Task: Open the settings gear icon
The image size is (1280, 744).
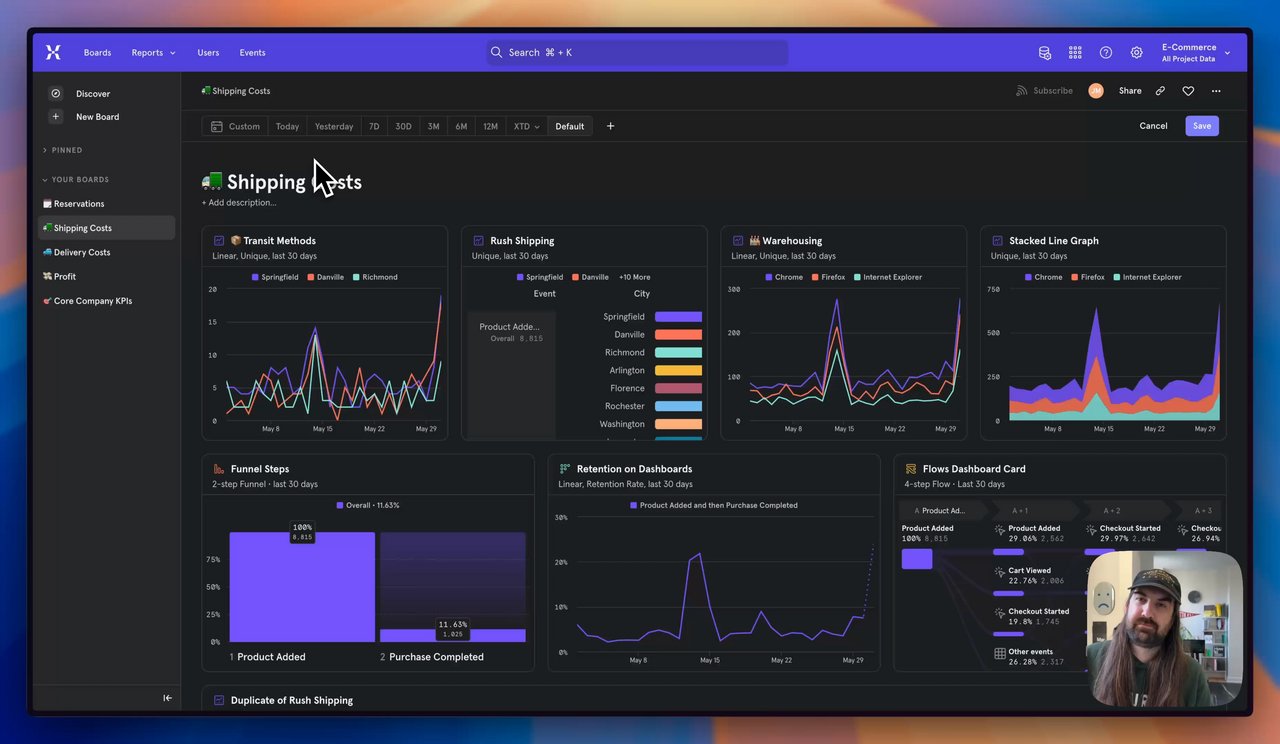Action: (x=1137, y=52)
